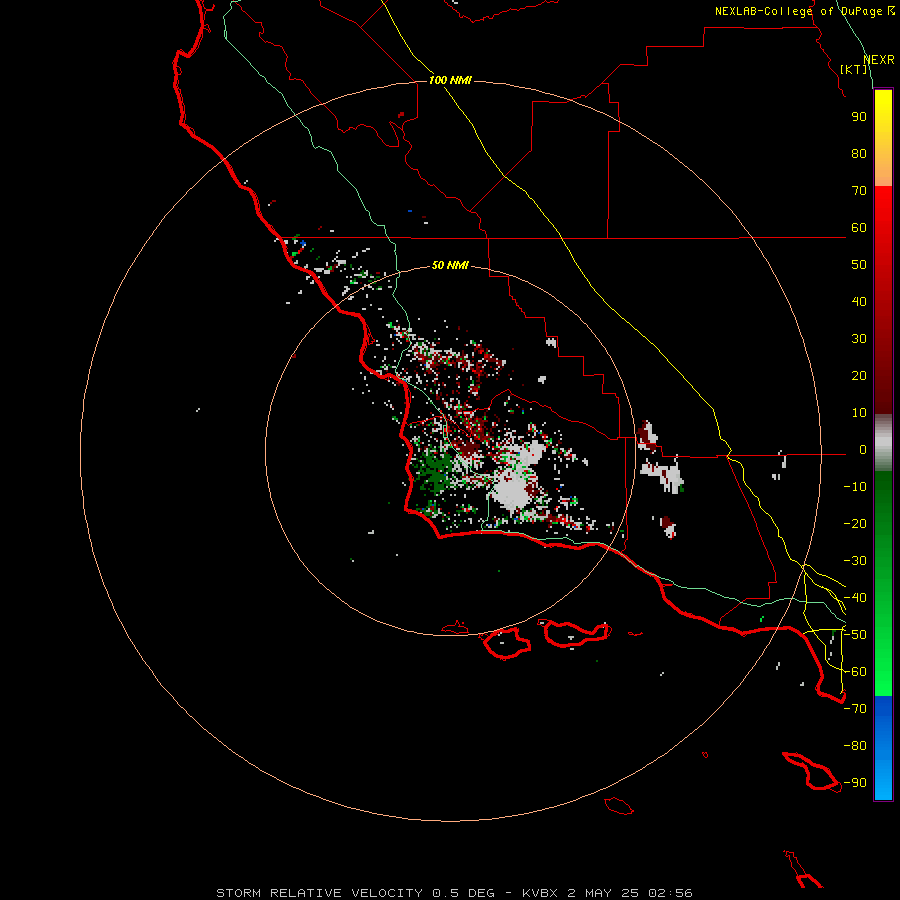Pick the blue bottom segment of the color bar

coord(883,748)
